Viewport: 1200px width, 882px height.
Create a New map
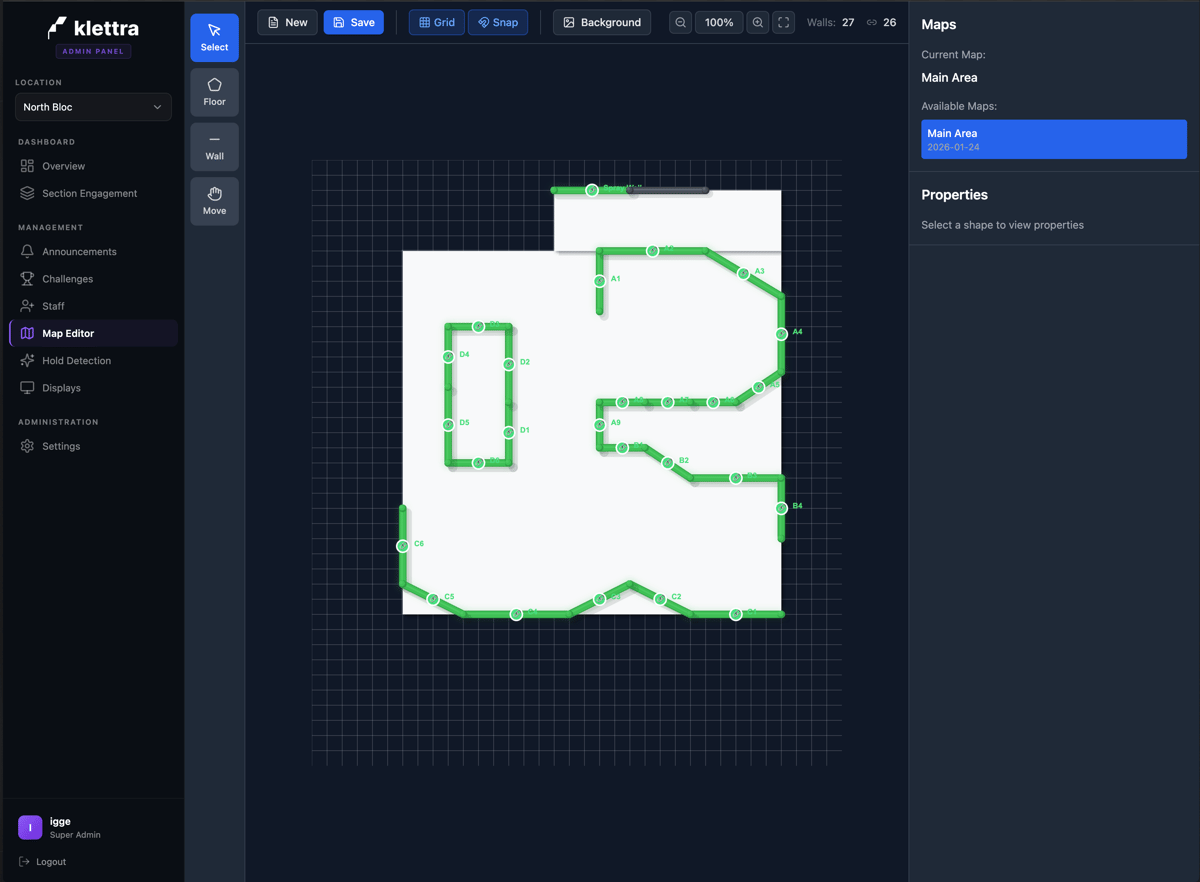pyautogui.click(x=288, y=22)
